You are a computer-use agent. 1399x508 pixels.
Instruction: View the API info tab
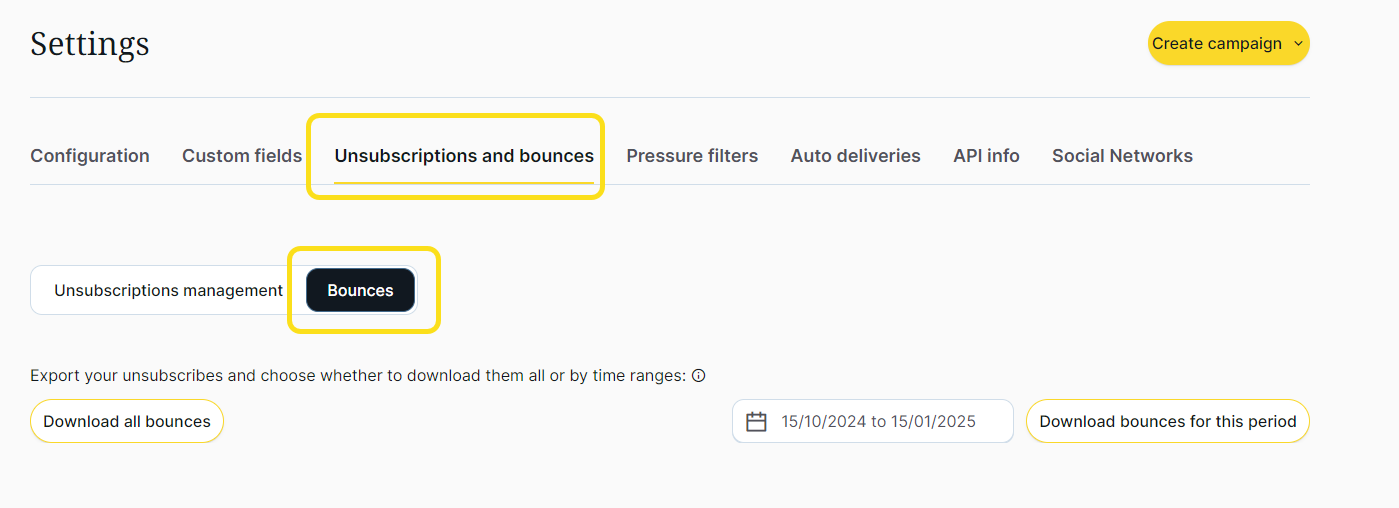(986, 156)
